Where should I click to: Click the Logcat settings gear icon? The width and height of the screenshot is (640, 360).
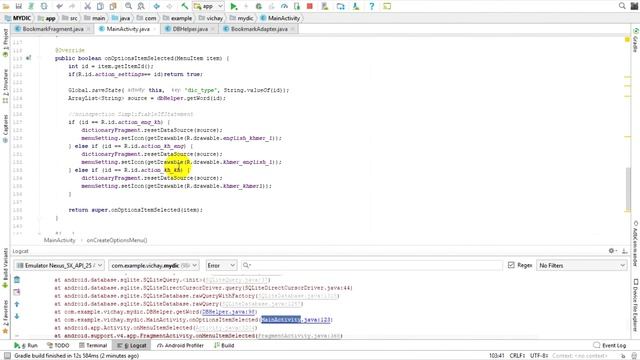coord(612,251)
